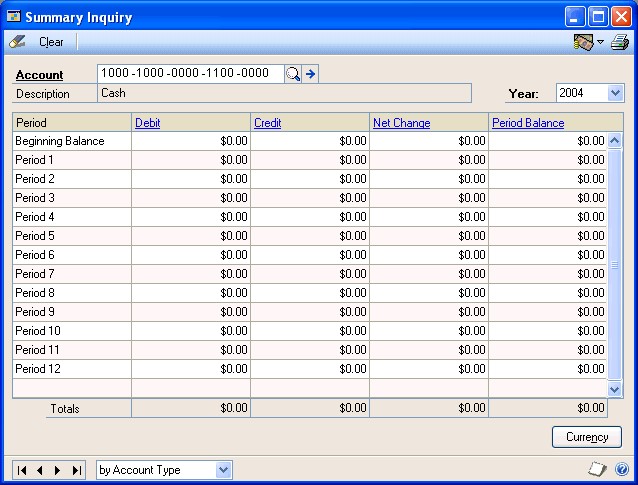
Task: Select the Period 8 row label
Action: [x=35, y=293]
